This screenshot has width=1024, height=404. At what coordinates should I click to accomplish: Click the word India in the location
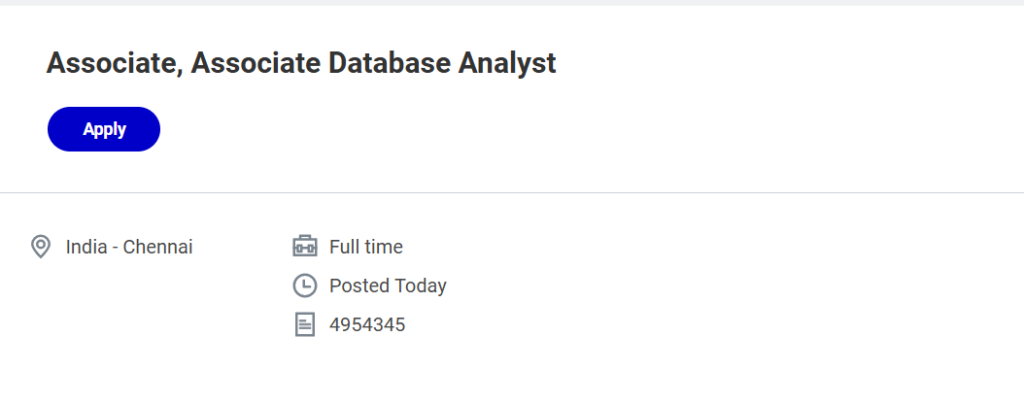click(x=86, y=246)
